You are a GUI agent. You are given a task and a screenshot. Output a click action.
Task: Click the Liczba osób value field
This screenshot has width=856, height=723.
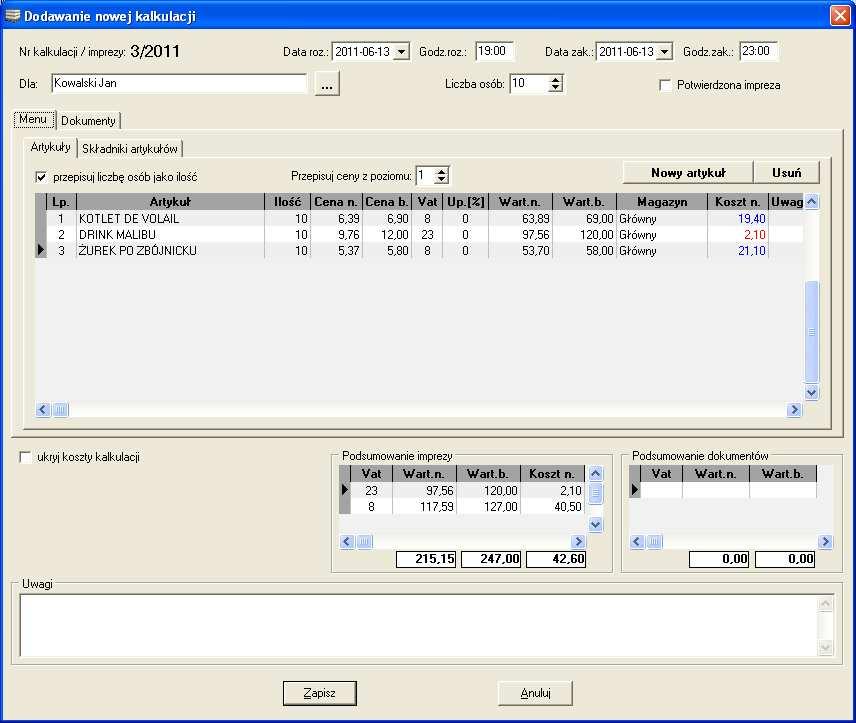coord(529,84)
